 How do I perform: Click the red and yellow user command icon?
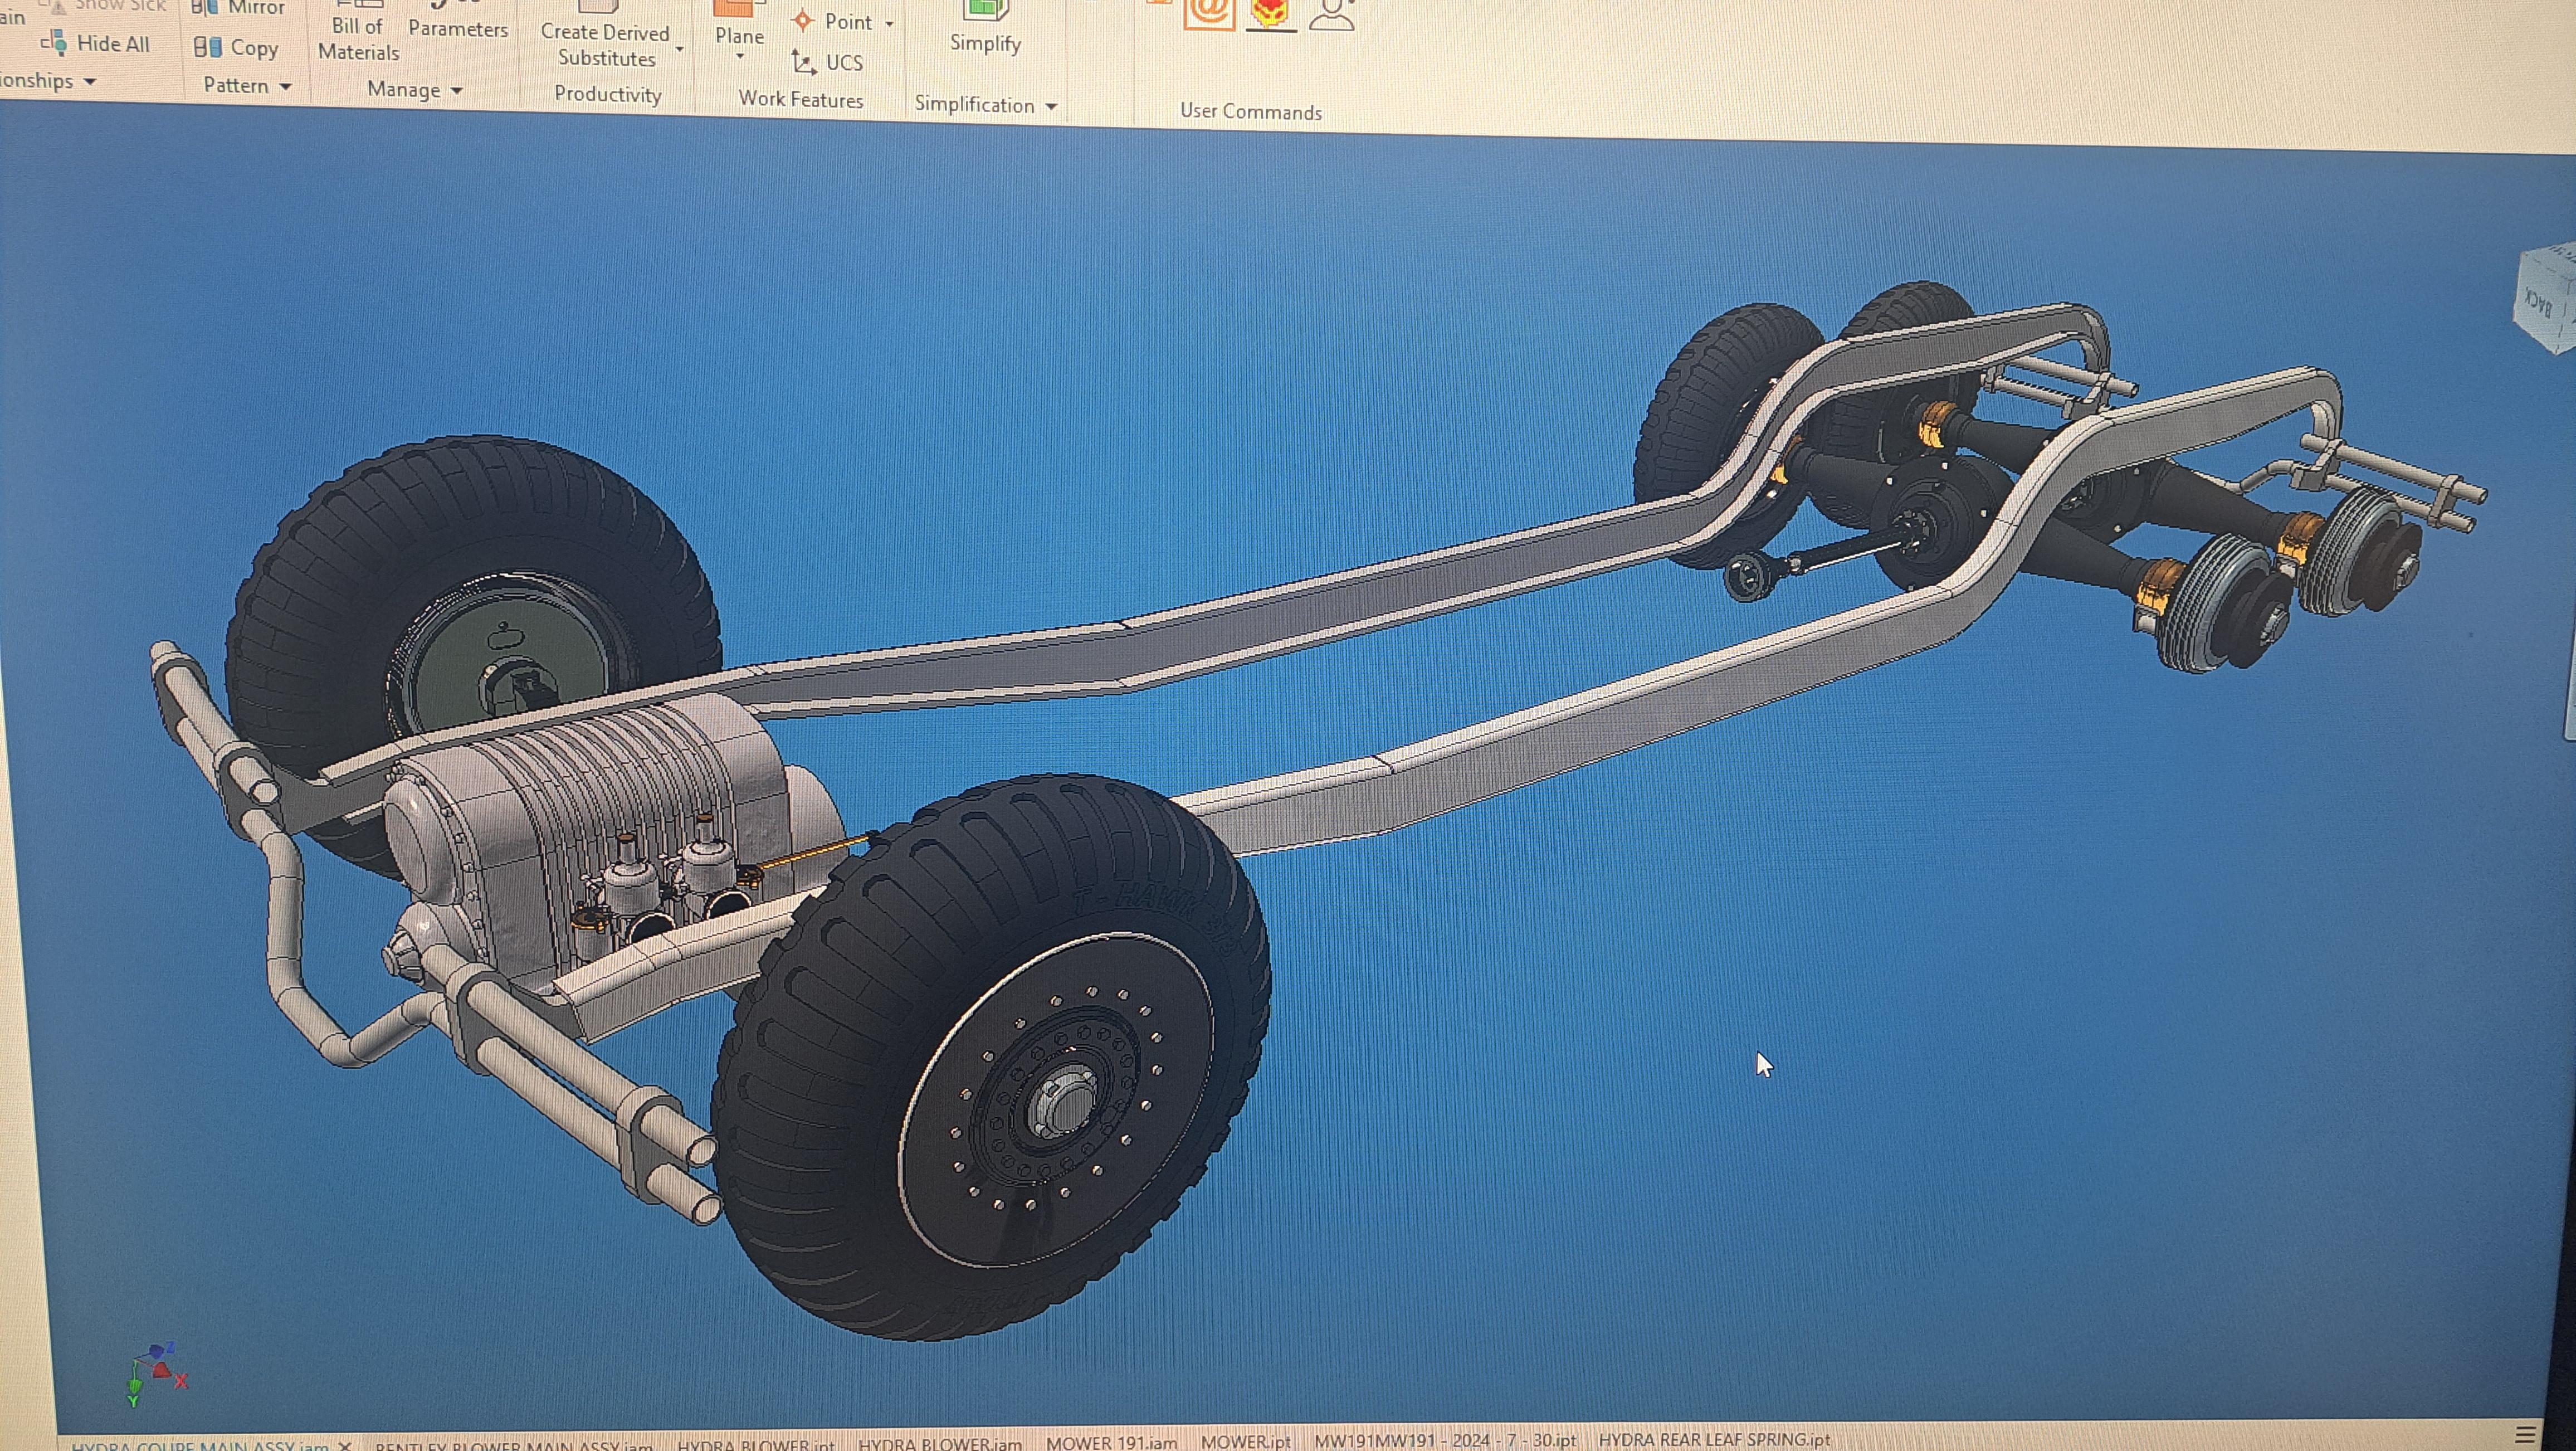click(1271, 14)
